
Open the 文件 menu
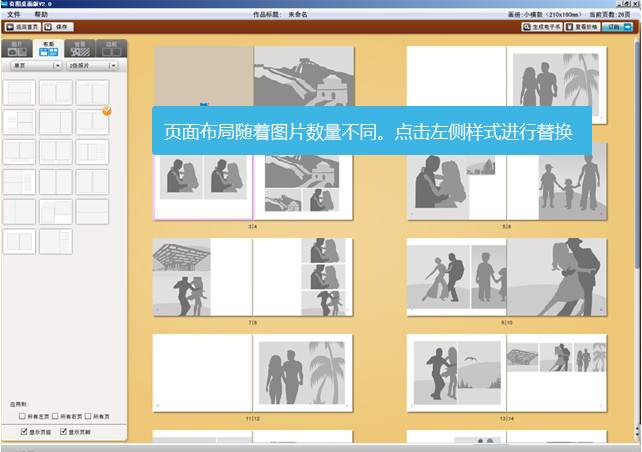(x=14, y=14)
